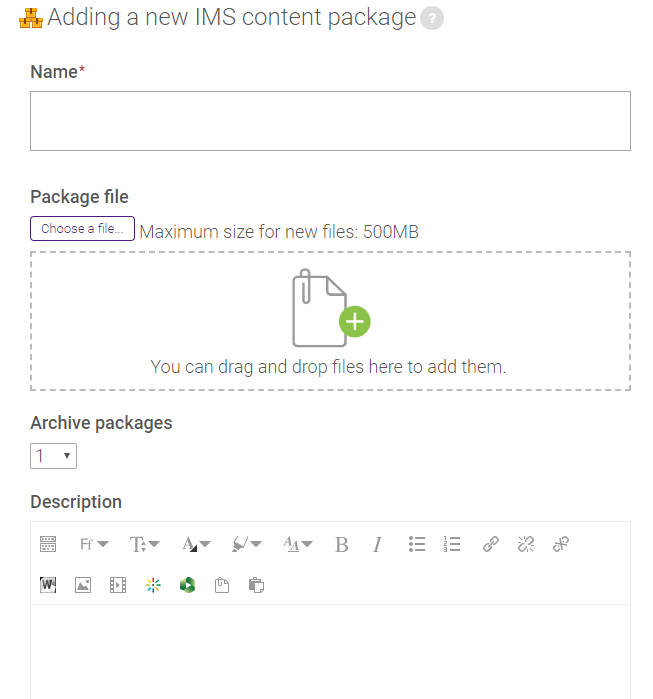Open the paragraph styles dropdown

pyautogui.click(x=298, y=544)
